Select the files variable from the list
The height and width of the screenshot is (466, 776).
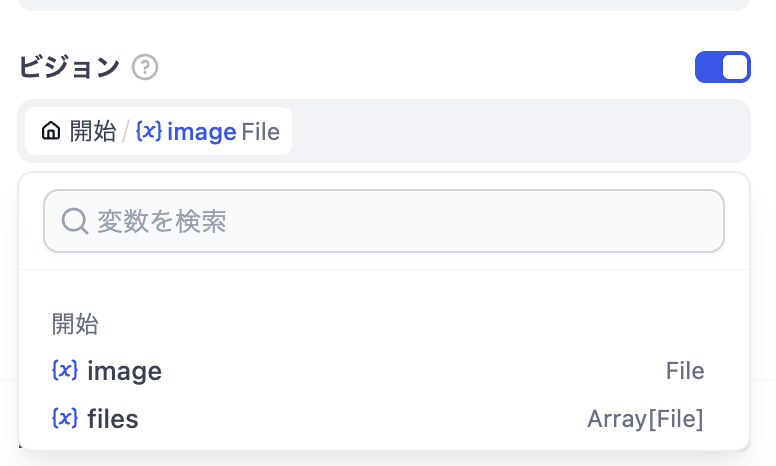tap(113, 419)
